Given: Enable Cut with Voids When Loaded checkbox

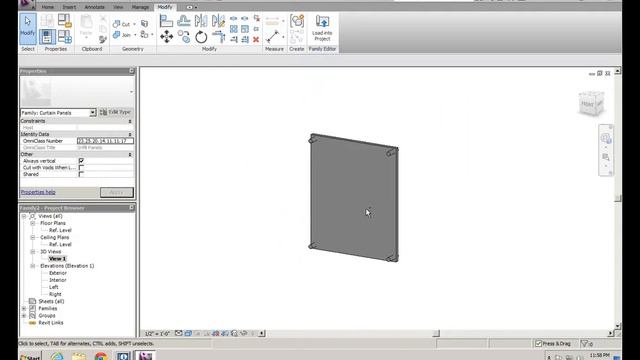Looking at the screenshot, I should [x=81, y=168].
